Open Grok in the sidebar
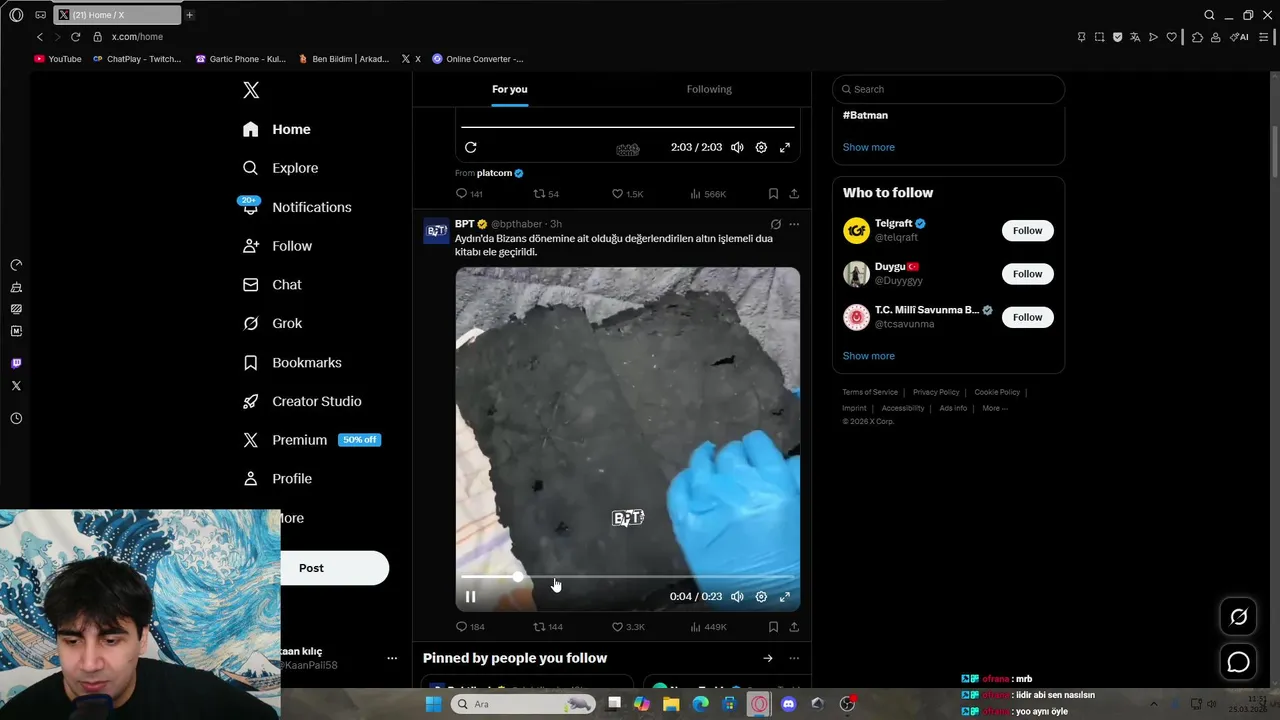This screenshot has width=1280, height=720. coord(272,323)
